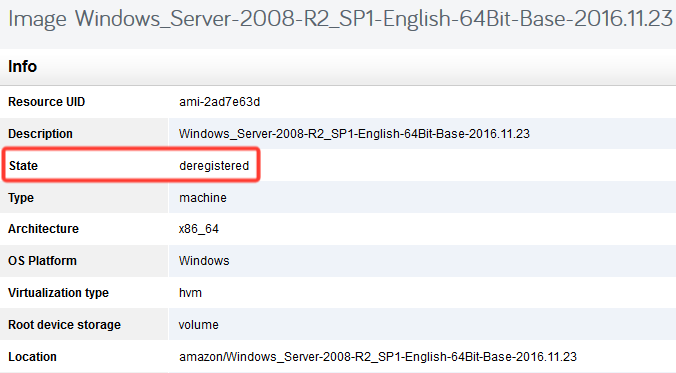Select the amazon/Windows_Server location value

(378, 357)
